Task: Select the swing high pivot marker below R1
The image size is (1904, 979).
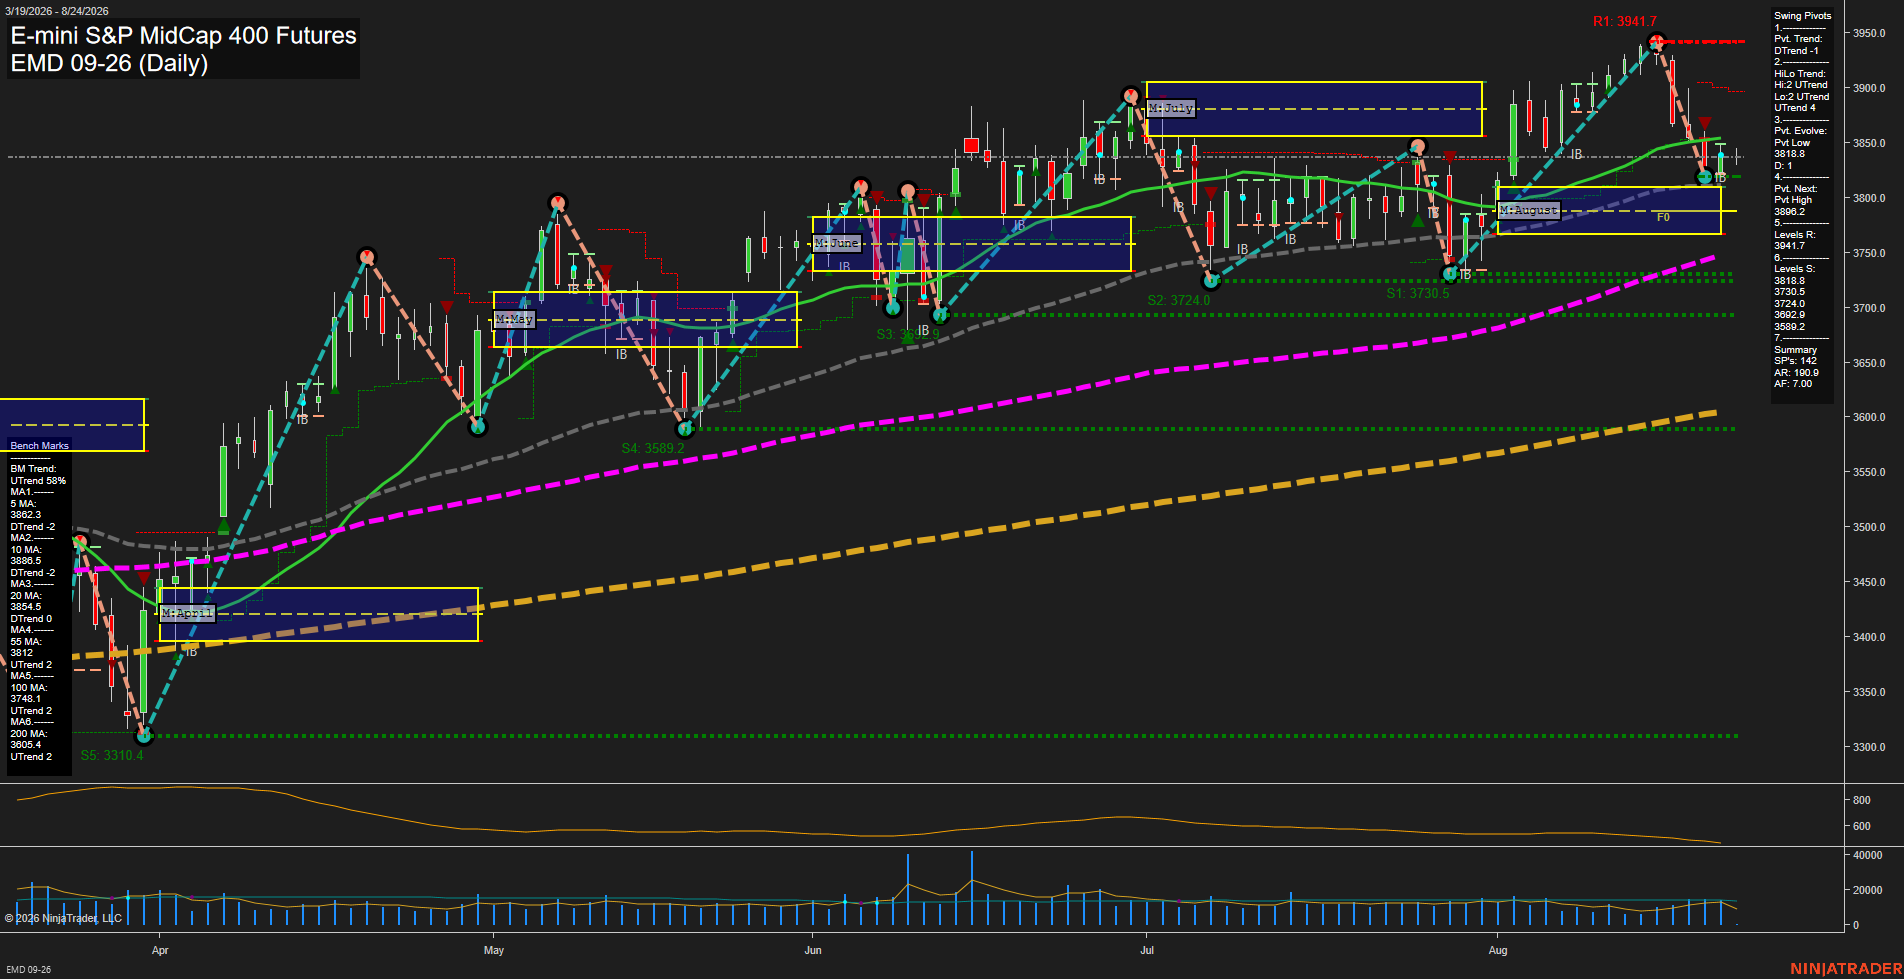Action: tap(1656, 42)
